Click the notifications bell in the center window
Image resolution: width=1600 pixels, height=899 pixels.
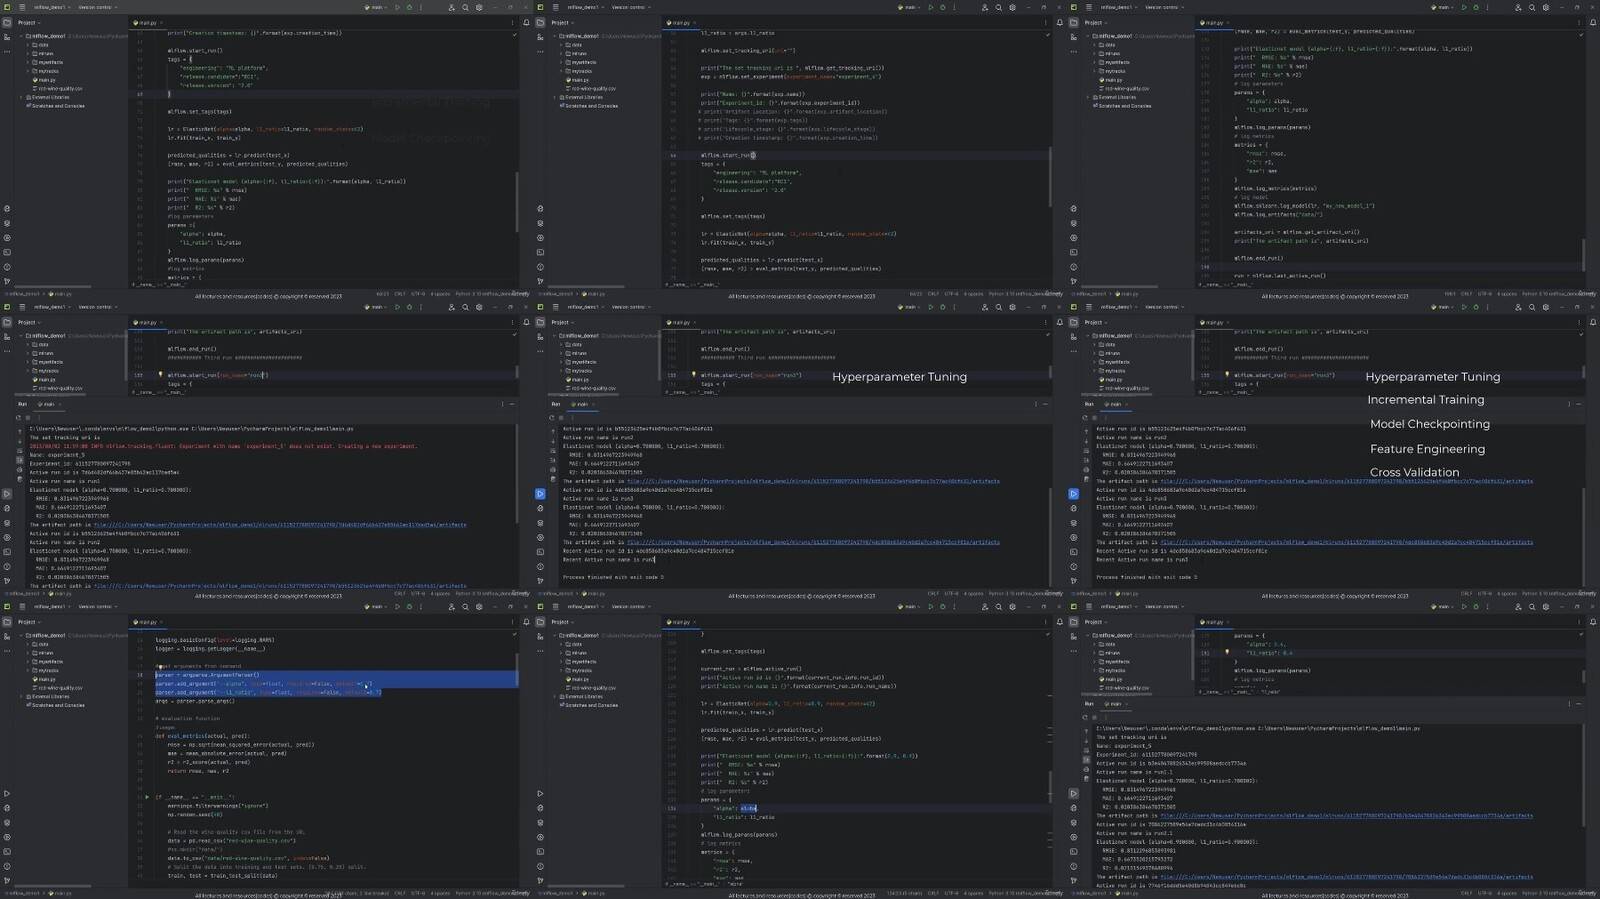(x=1059, y=322)
